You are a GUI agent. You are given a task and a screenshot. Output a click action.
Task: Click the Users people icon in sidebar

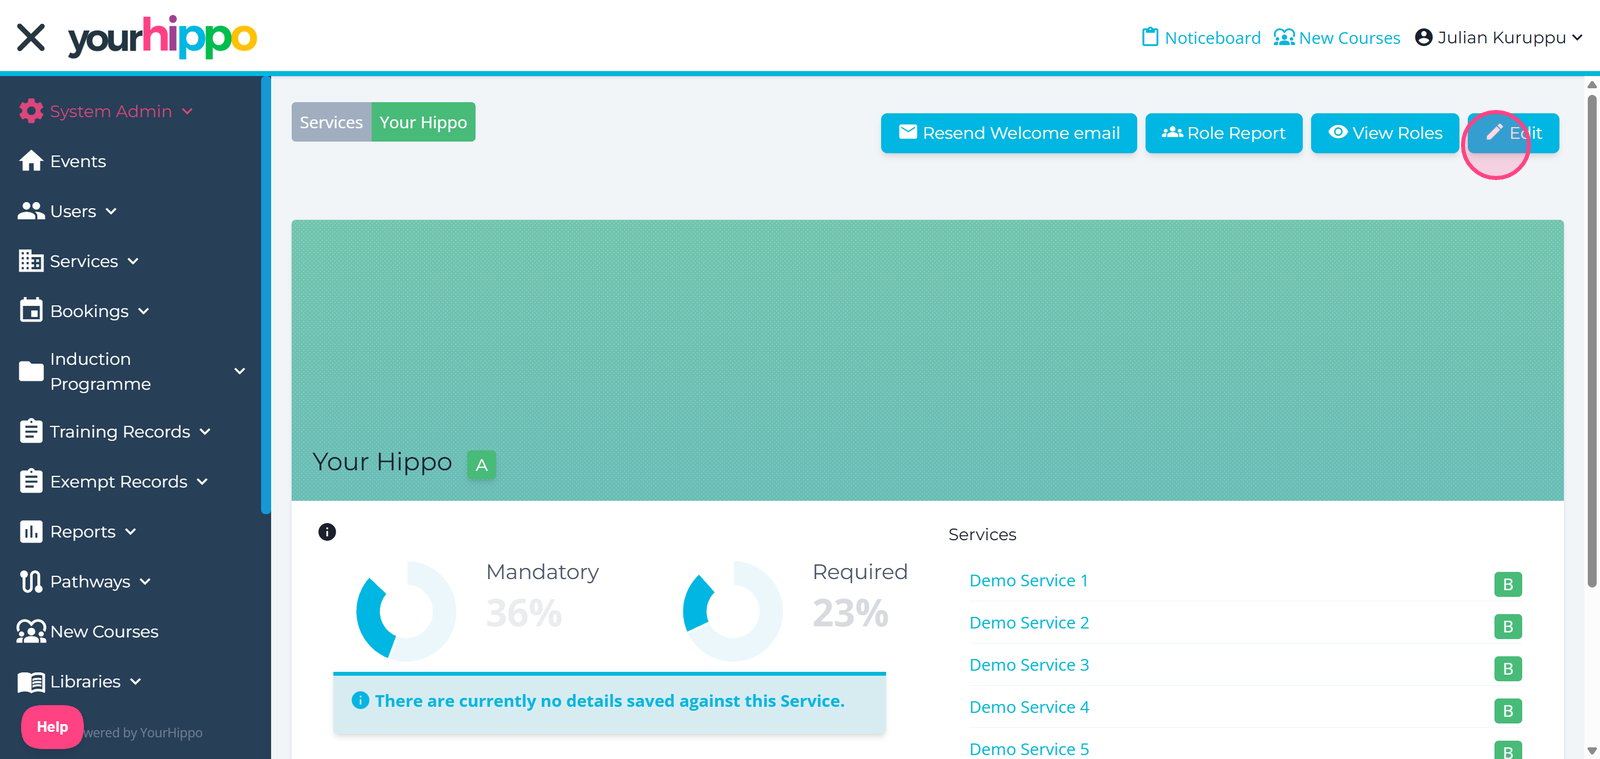pyautogui.click(x=31, y=211)
